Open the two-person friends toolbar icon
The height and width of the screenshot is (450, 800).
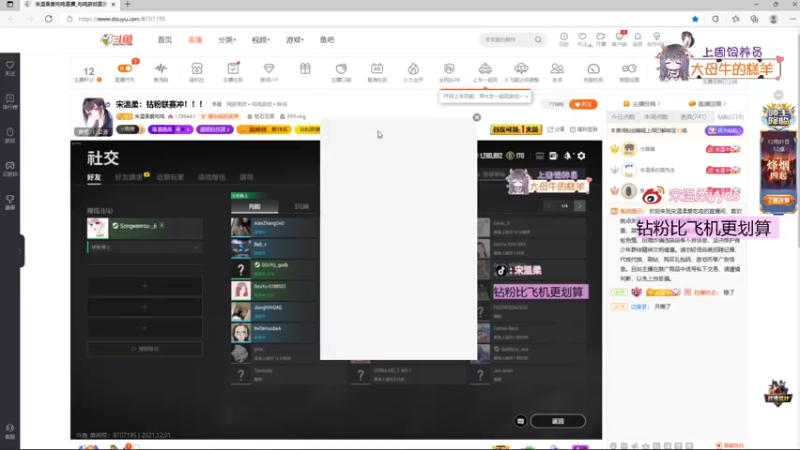tap(557, 68)
